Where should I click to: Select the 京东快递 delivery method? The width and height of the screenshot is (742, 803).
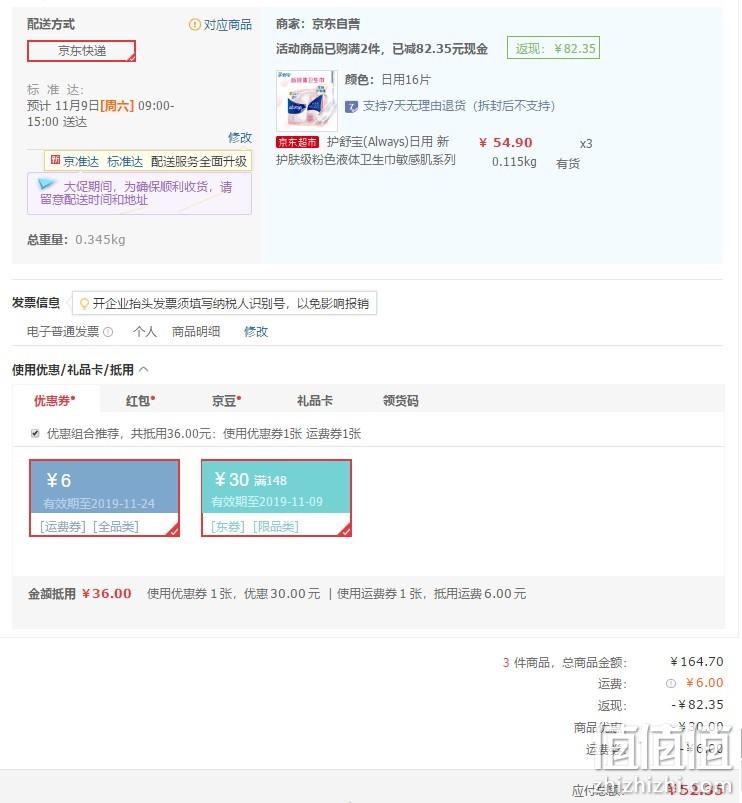(81, 51)
